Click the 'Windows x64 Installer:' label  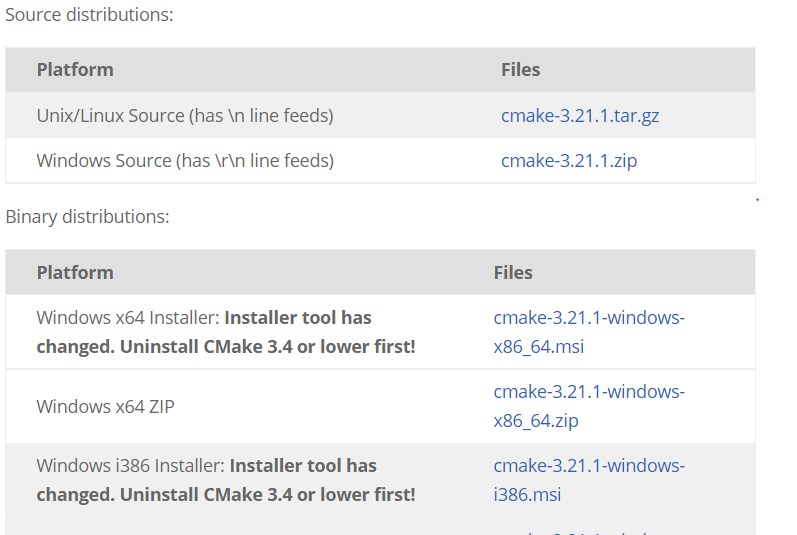[128, 318]
